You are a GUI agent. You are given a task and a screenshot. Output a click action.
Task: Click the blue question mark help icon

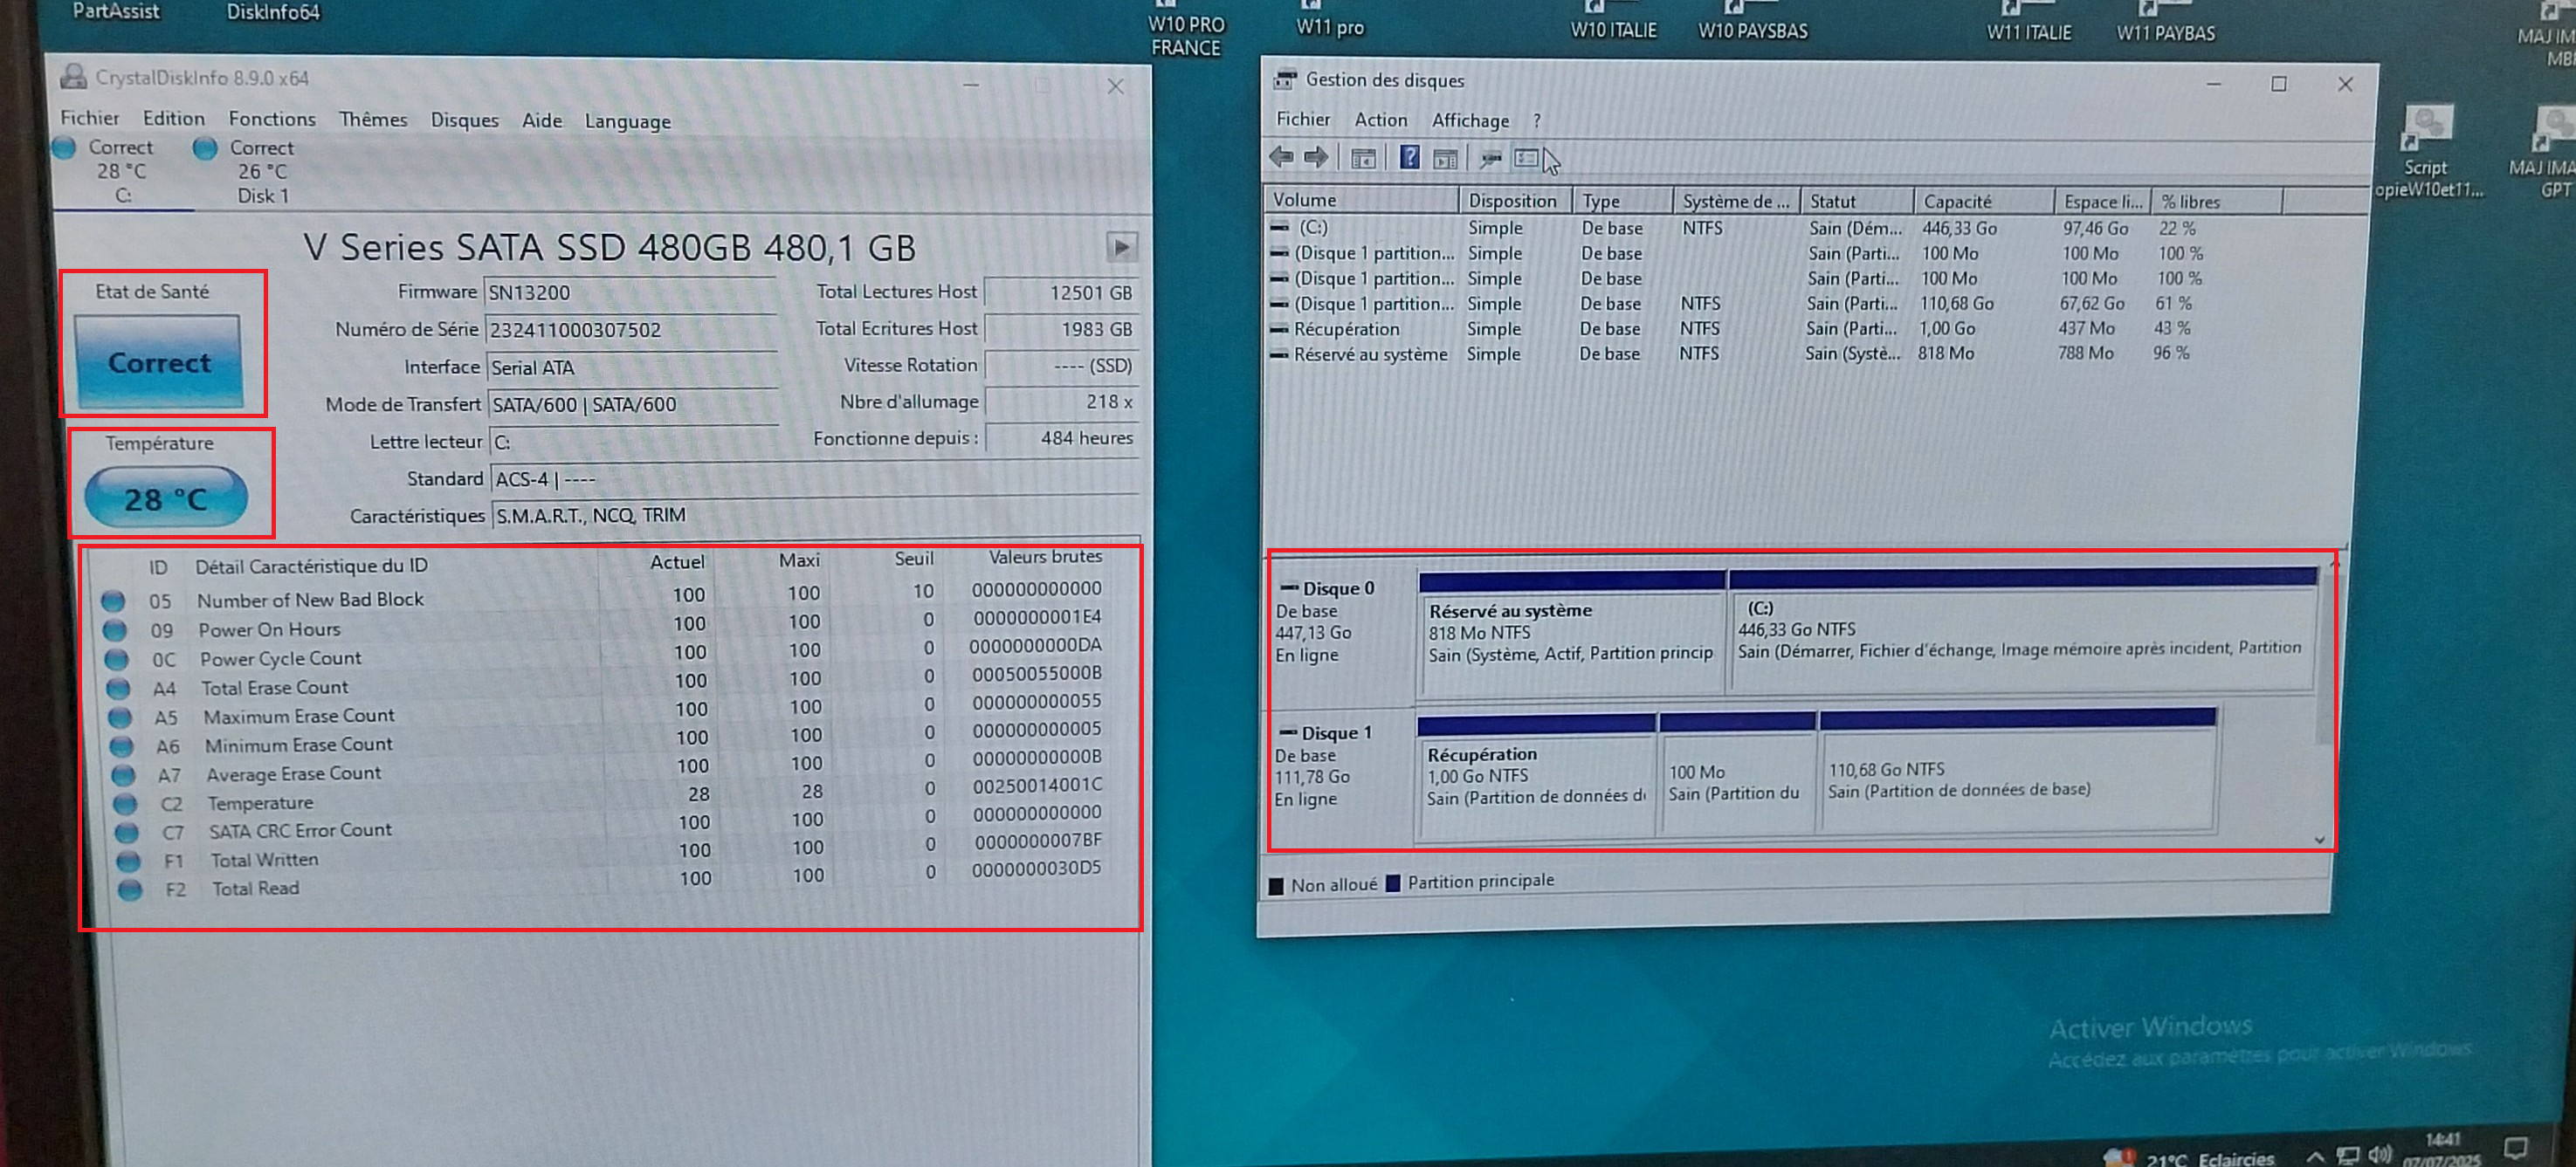tap(1409, 157)
